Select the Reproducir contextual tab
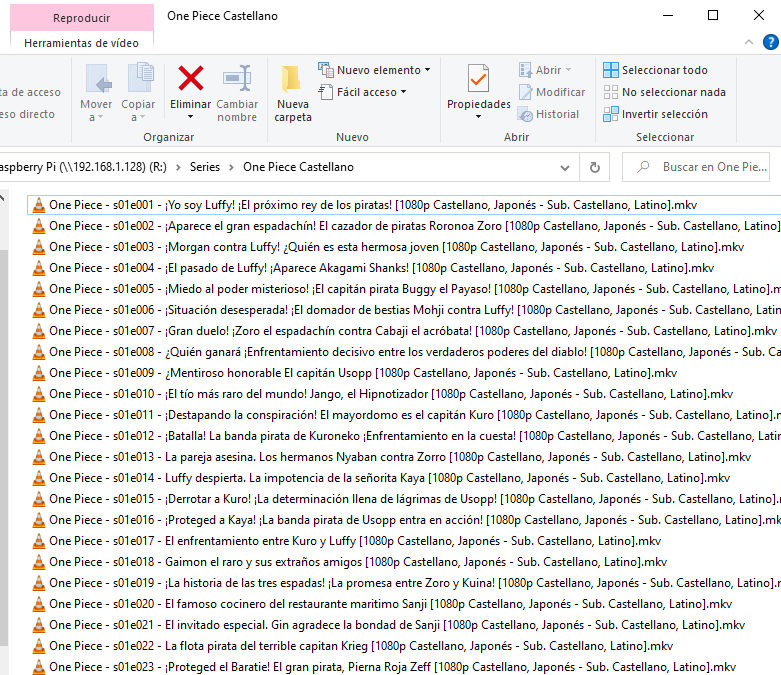 [82, 18]
